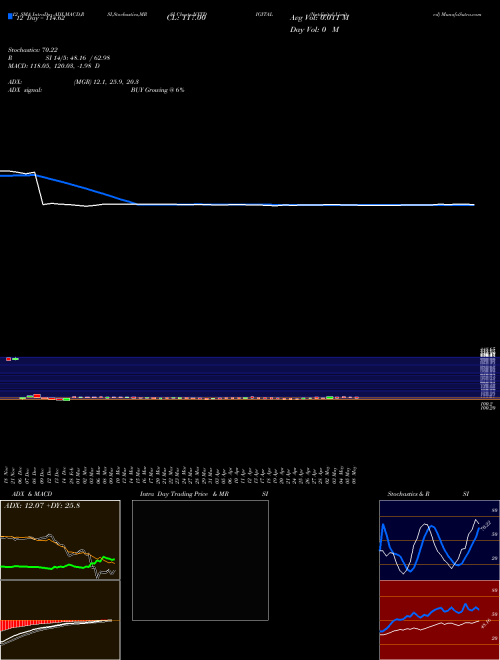
Task: Click the 'ADX signal:' label
Action: tap(25, 90)
